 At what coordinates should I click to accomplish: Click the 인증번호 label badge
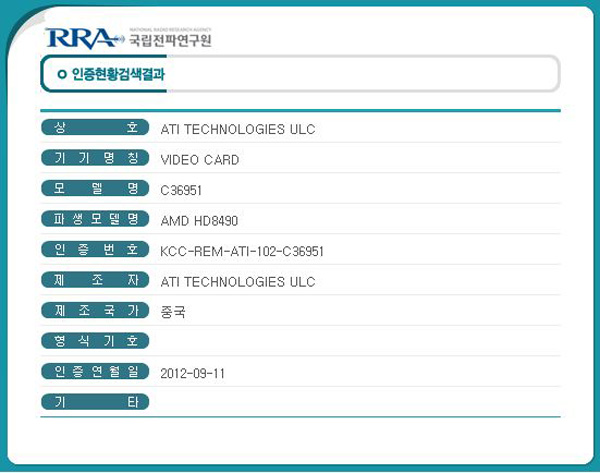coord(95,249)
